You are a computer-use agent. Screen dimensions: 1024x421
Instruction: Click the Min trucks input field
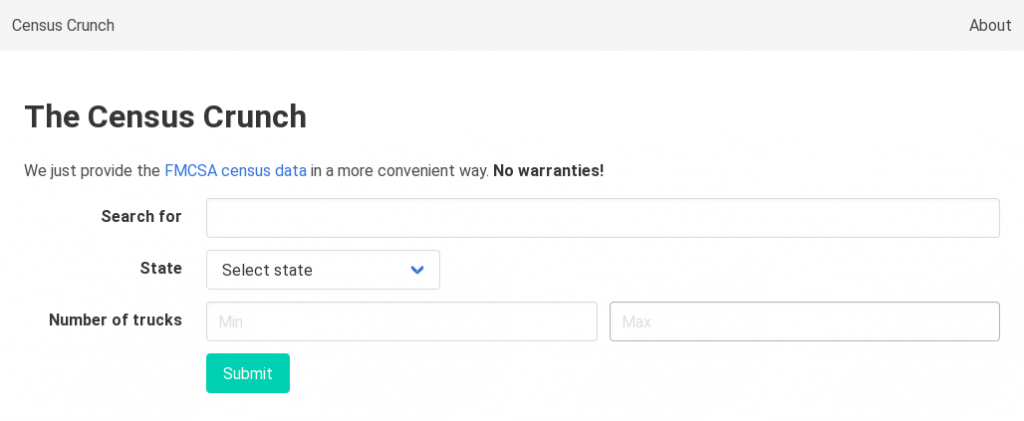(x=401, y=322)
